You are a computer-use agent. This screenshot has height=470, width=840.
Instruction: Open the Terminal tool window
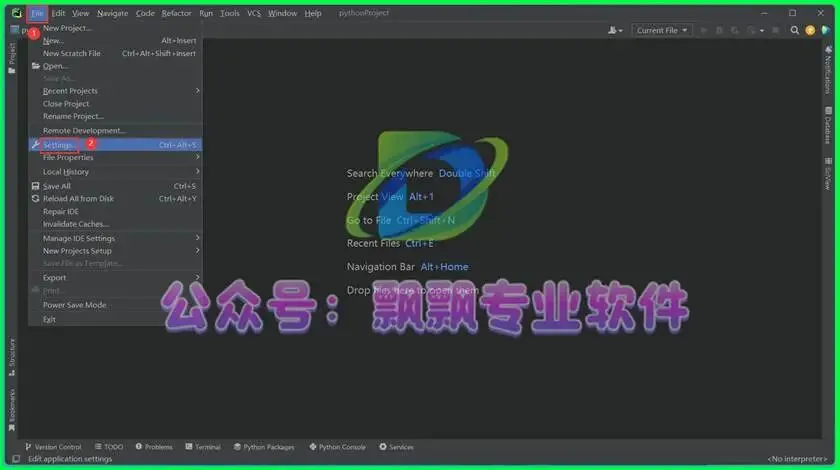[203, 447]
